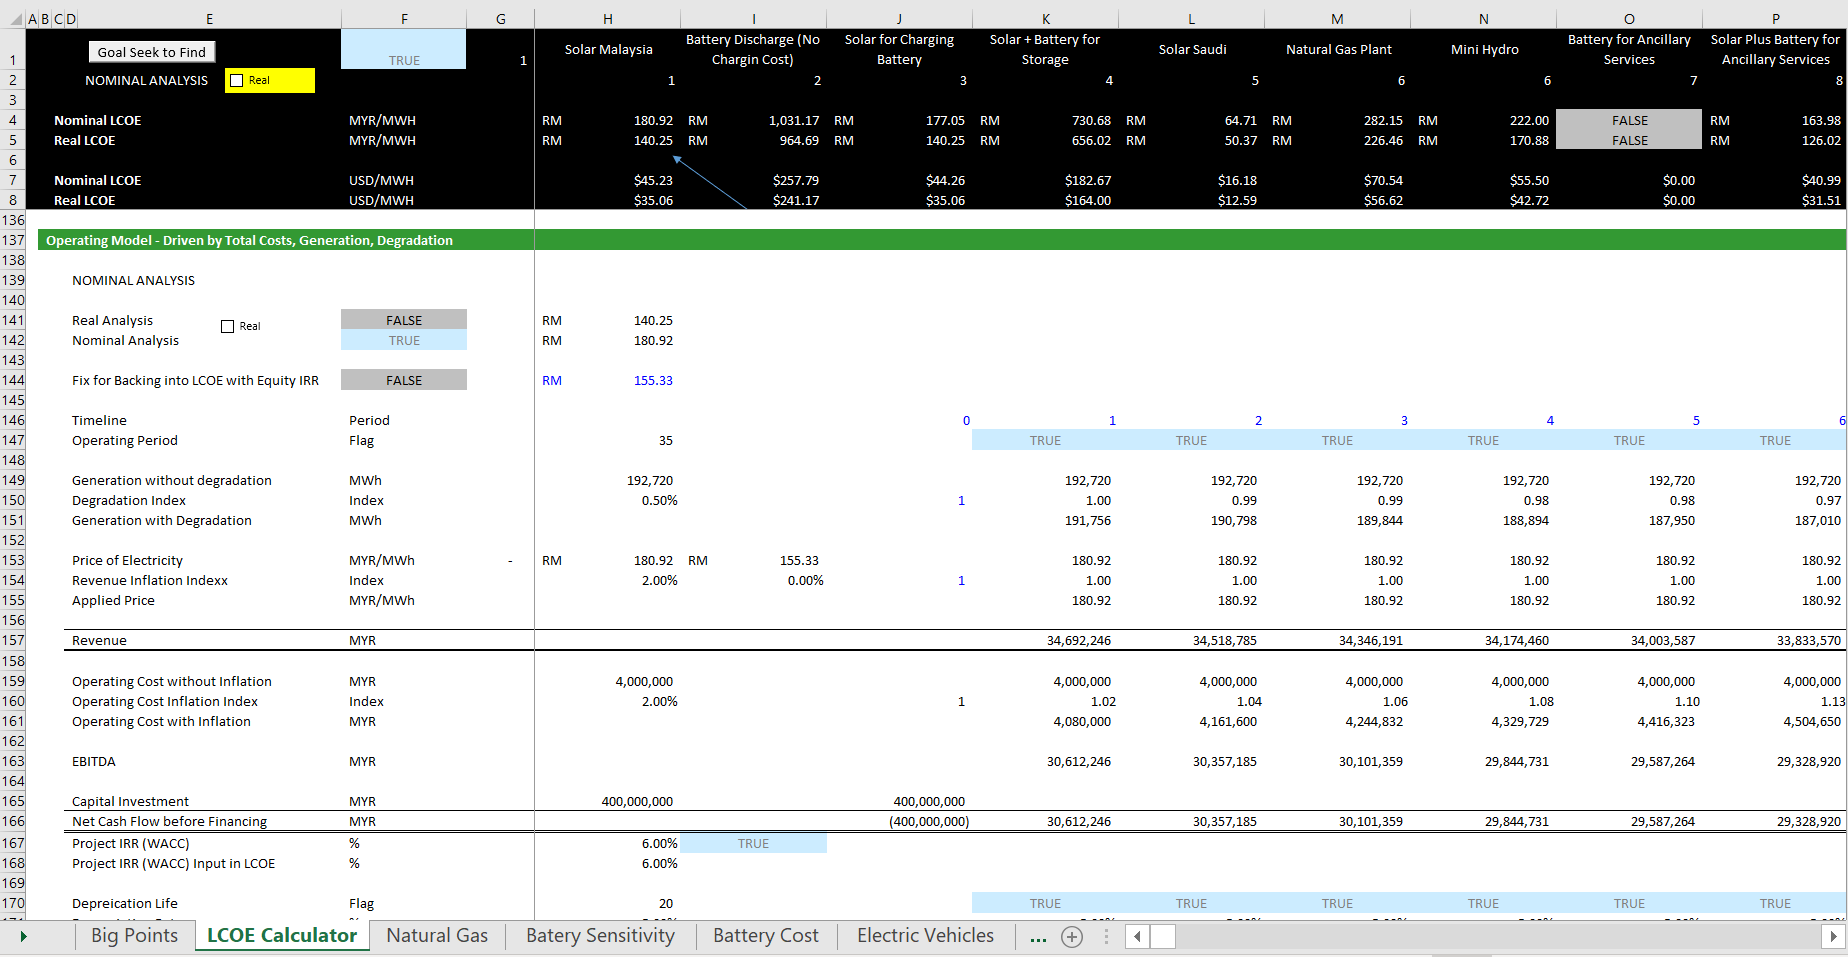Click the left arrow of the horizontal scrollbar
Screen dimensions: 1848x957
click(x=1137, y=937)
